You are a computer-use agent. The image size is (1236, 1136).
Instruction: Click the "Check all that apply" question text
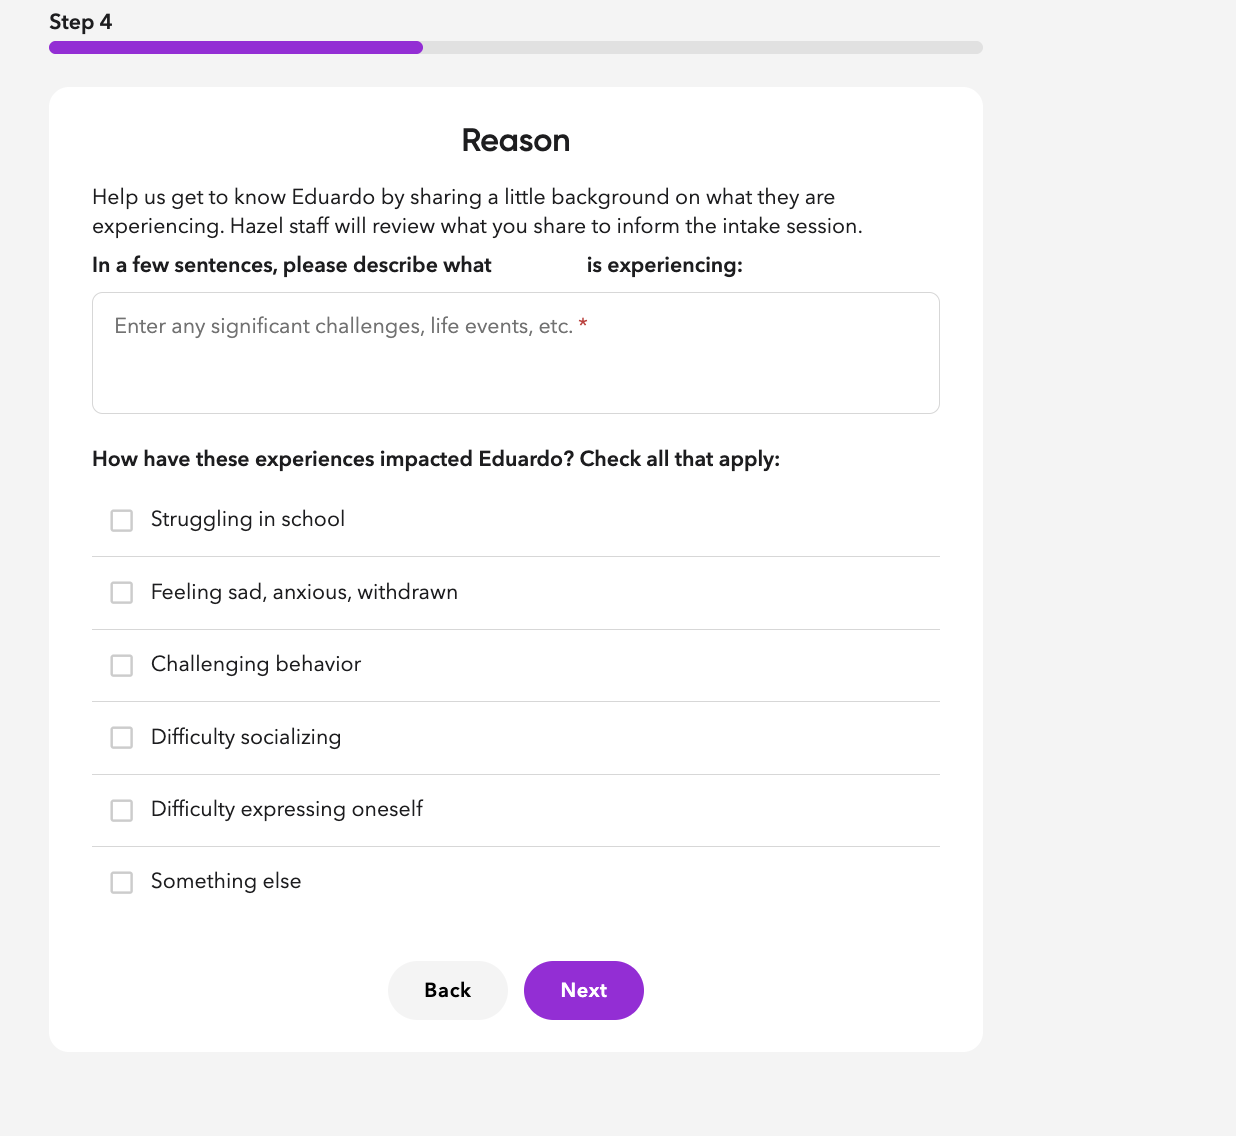tap(436, 459)
